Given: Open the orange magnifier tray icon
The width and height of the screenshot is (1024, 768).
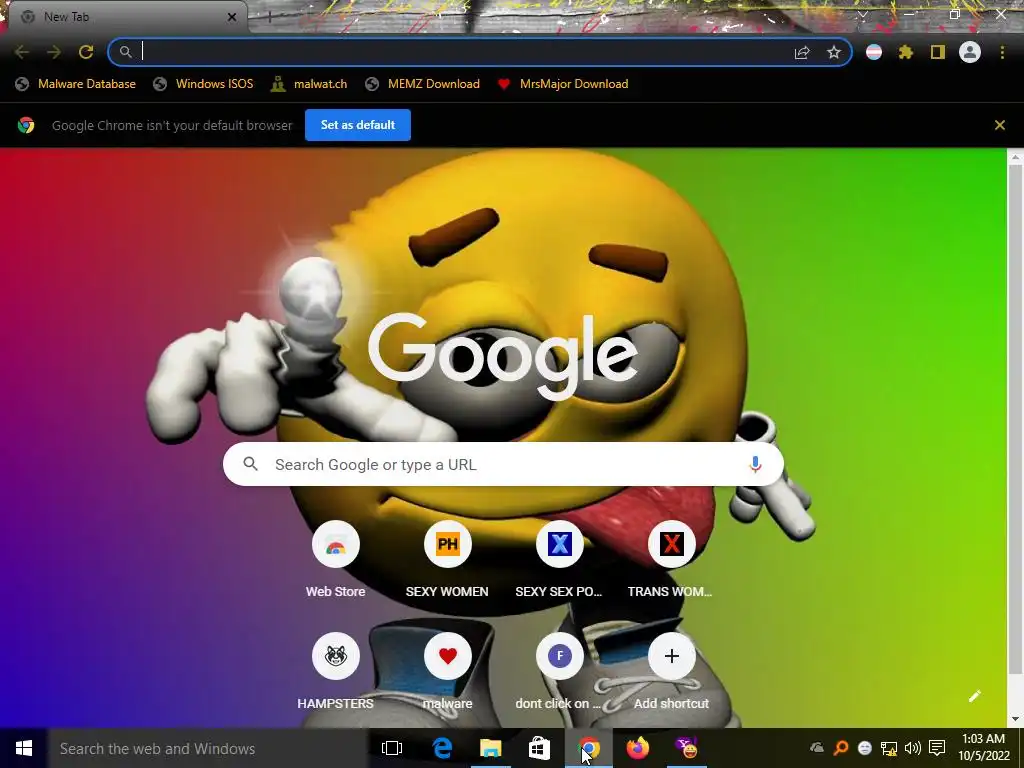Looking at the screenshot, I should pyautogui.click(x=841, y=748).
